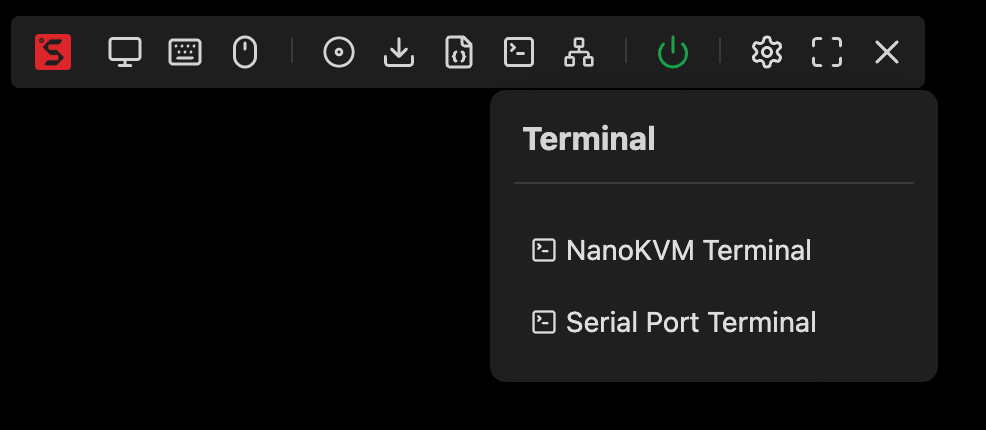Viewport: 986px width, 430px height.
Task: Open the settings gear icon
Action: tap(767, 52)
